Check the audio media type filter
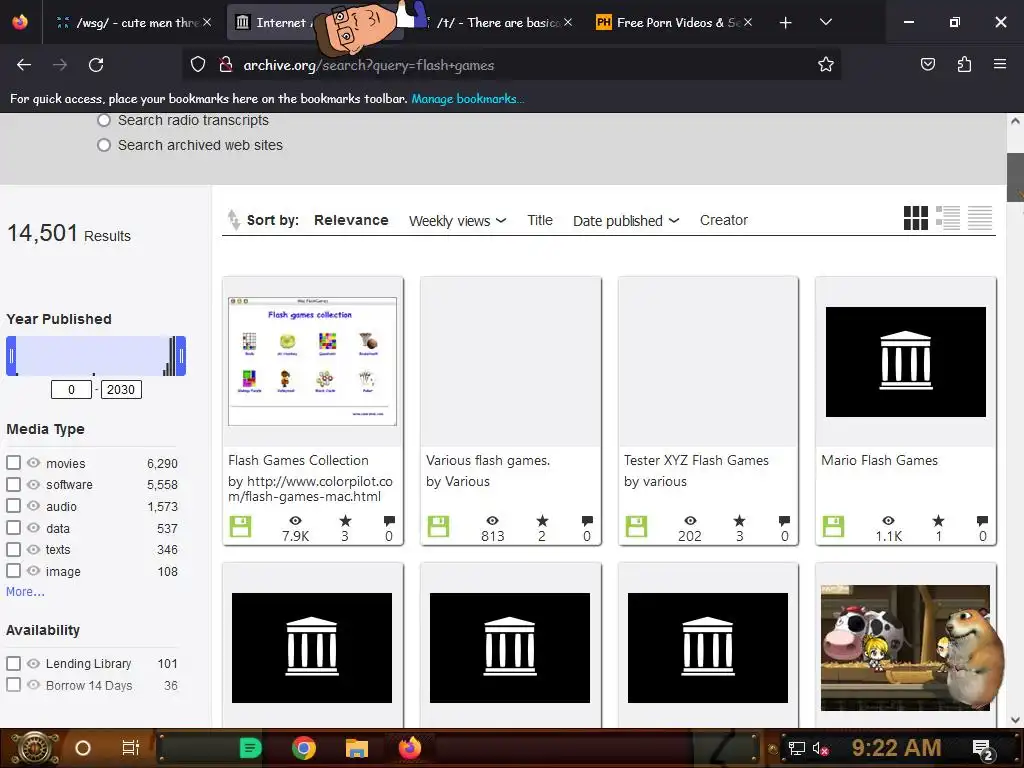The width and height of the screenshot is (1024, 768). pyautogui.click(x=13, y=505)
